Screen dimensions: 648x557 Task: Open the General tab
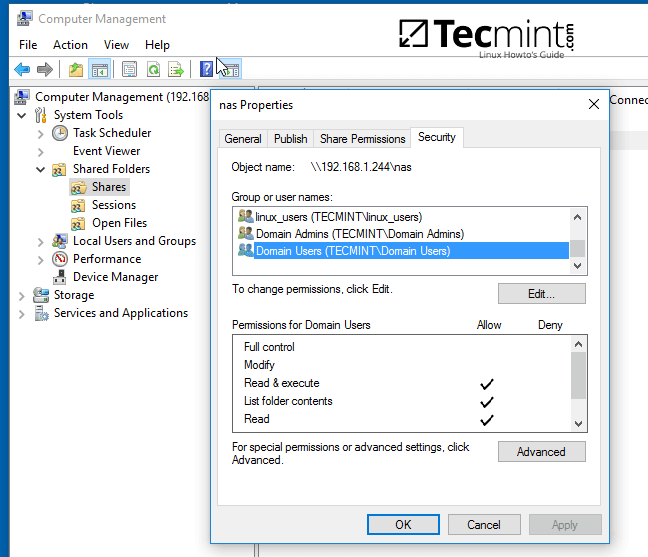click(x=243, y=139)
